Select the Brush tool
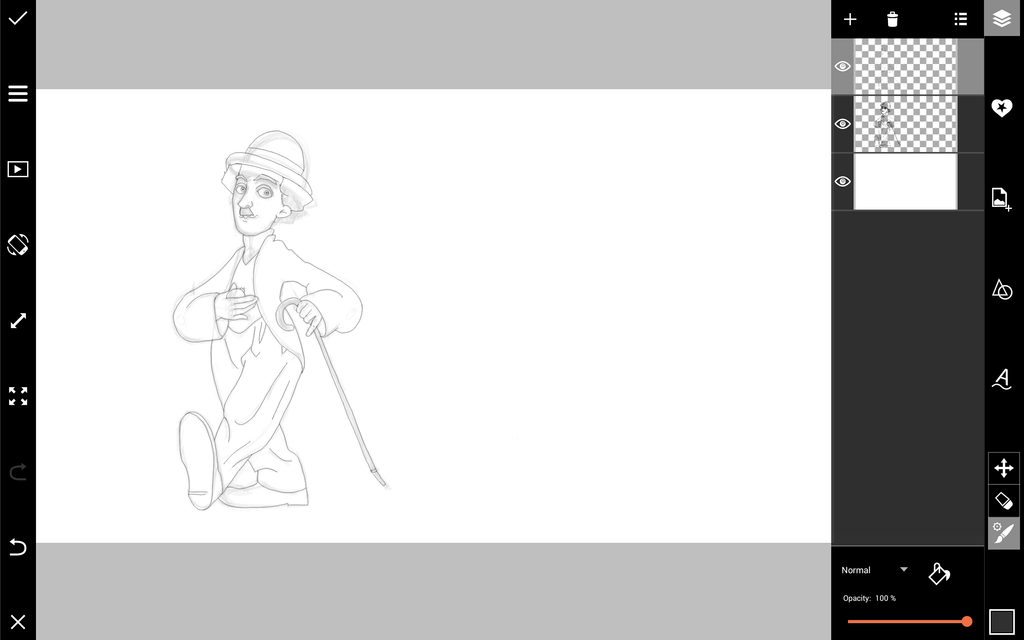The height and width of the screenshot is (640, 1024). [x=1004, y=534]
